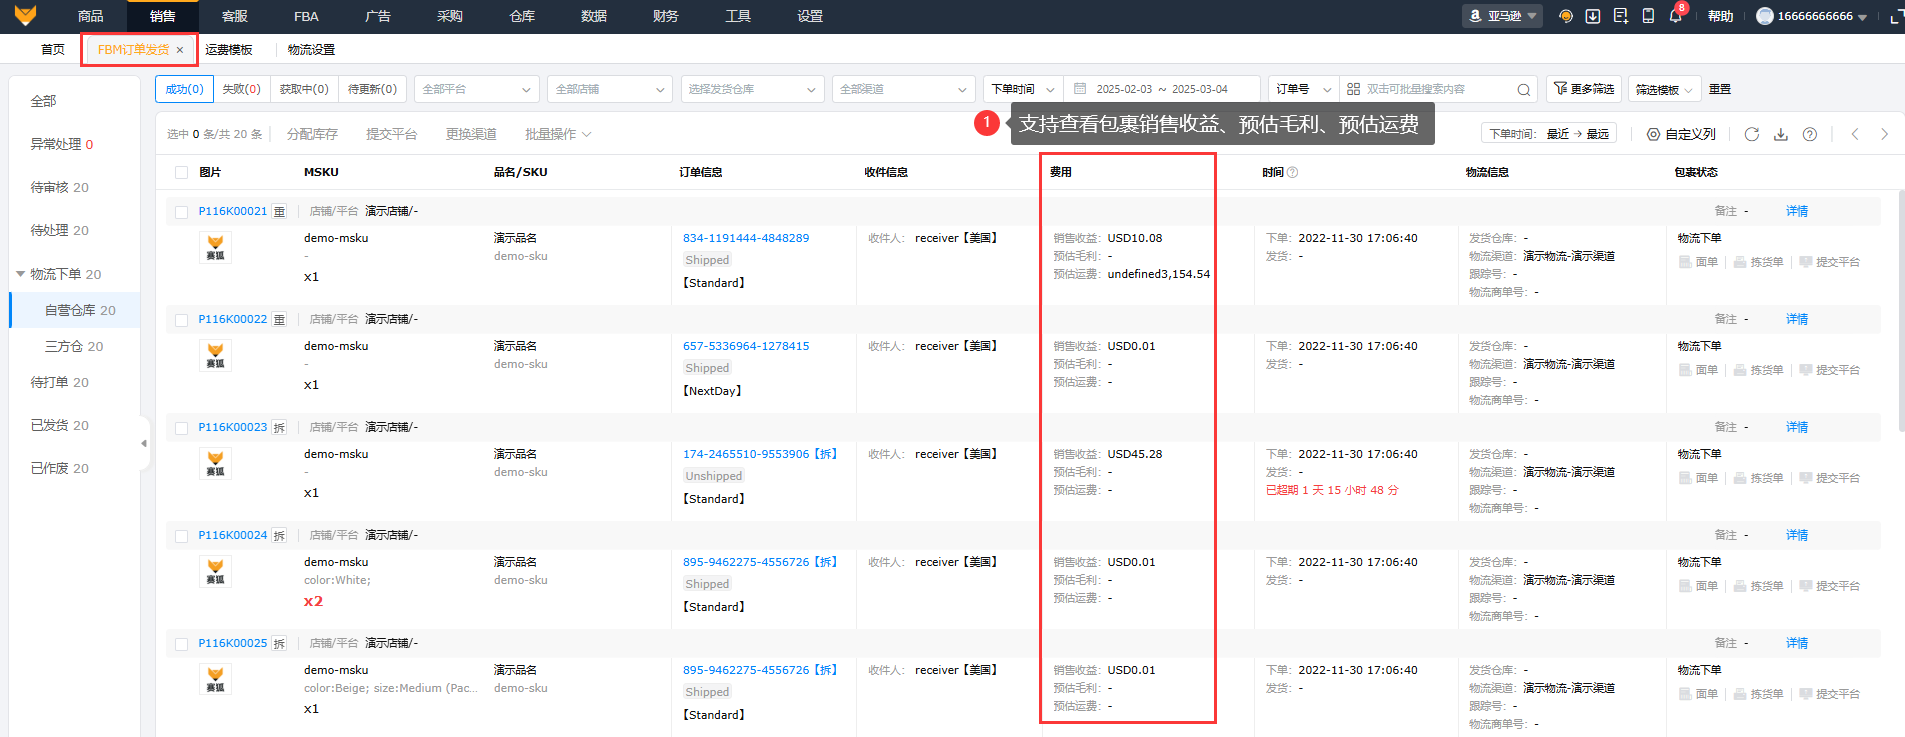Toggle the select-all checkbox in the table header
Screen dimensions: 1905x737
tap(181, 172)
